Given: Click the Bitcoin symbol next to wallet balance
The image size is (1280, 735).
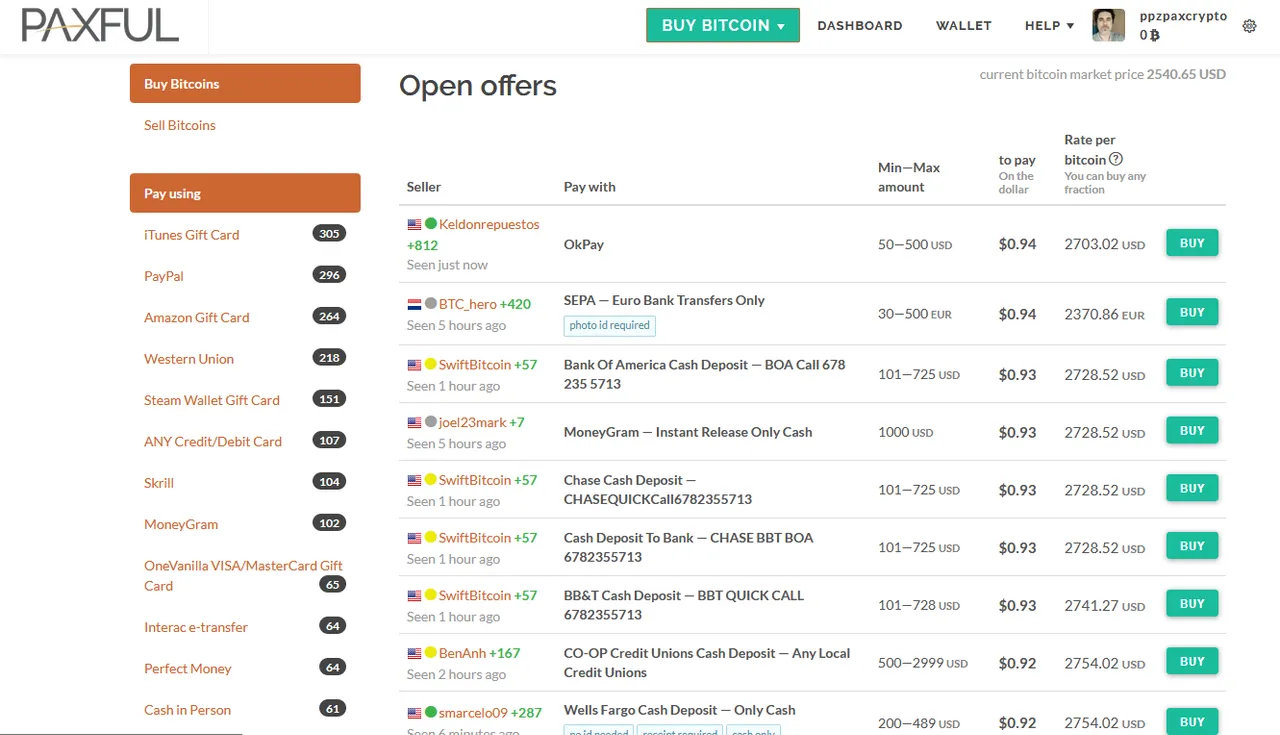Looking at the screenshot, I should (1155, 35).
